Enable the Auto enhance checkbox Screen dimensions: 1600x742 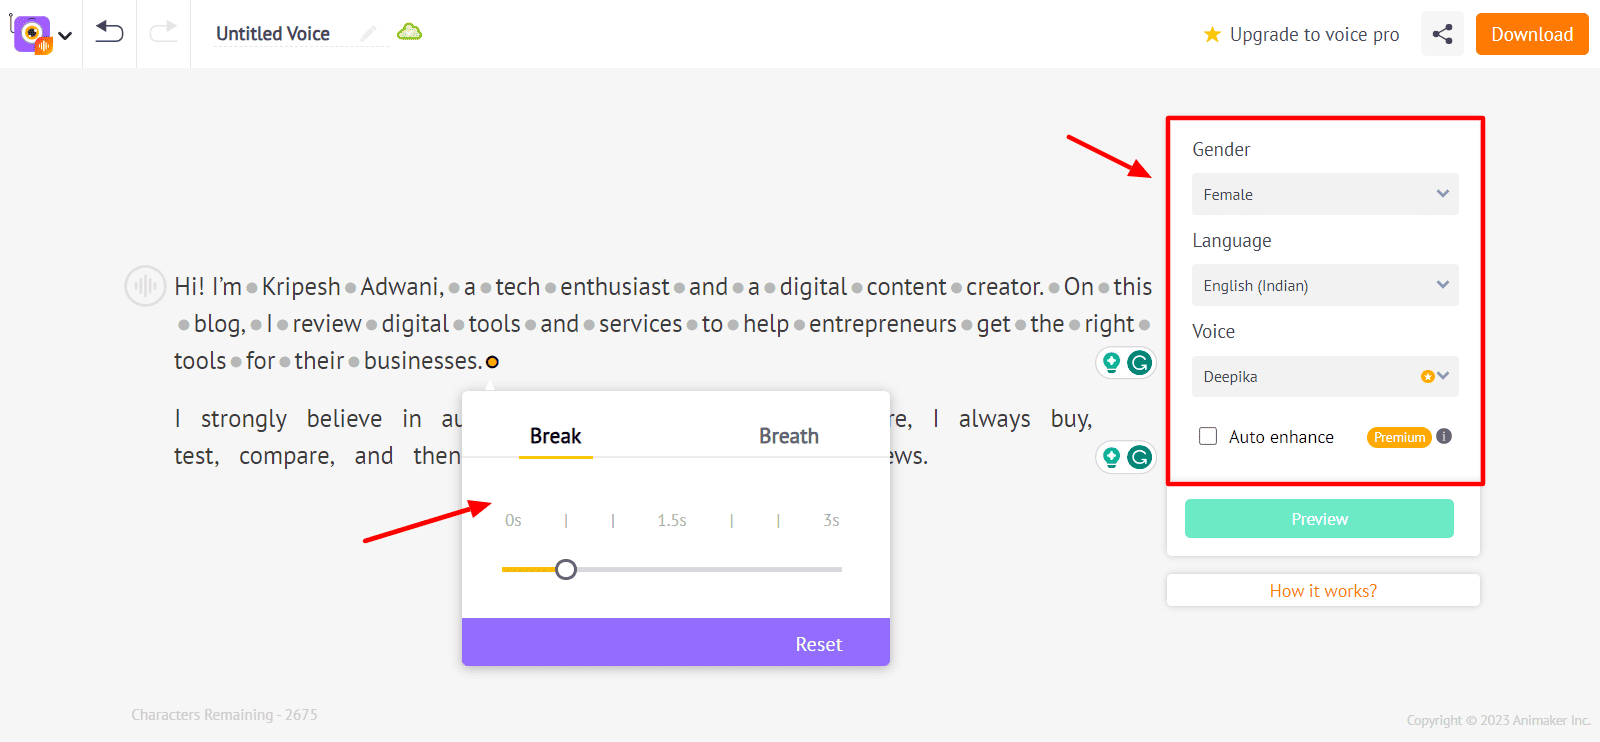(x=1208, y=436)
